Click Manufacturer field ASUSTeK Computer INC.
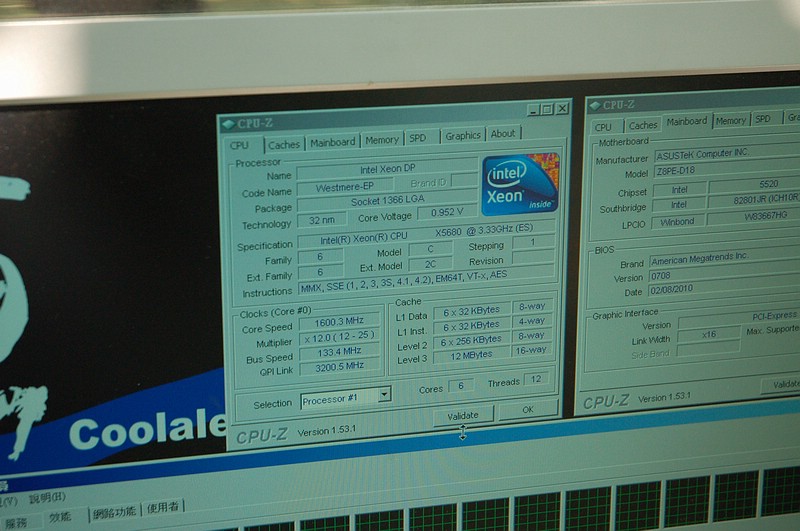The height and width of the screenshot is (531, 800). coord(727,153)
